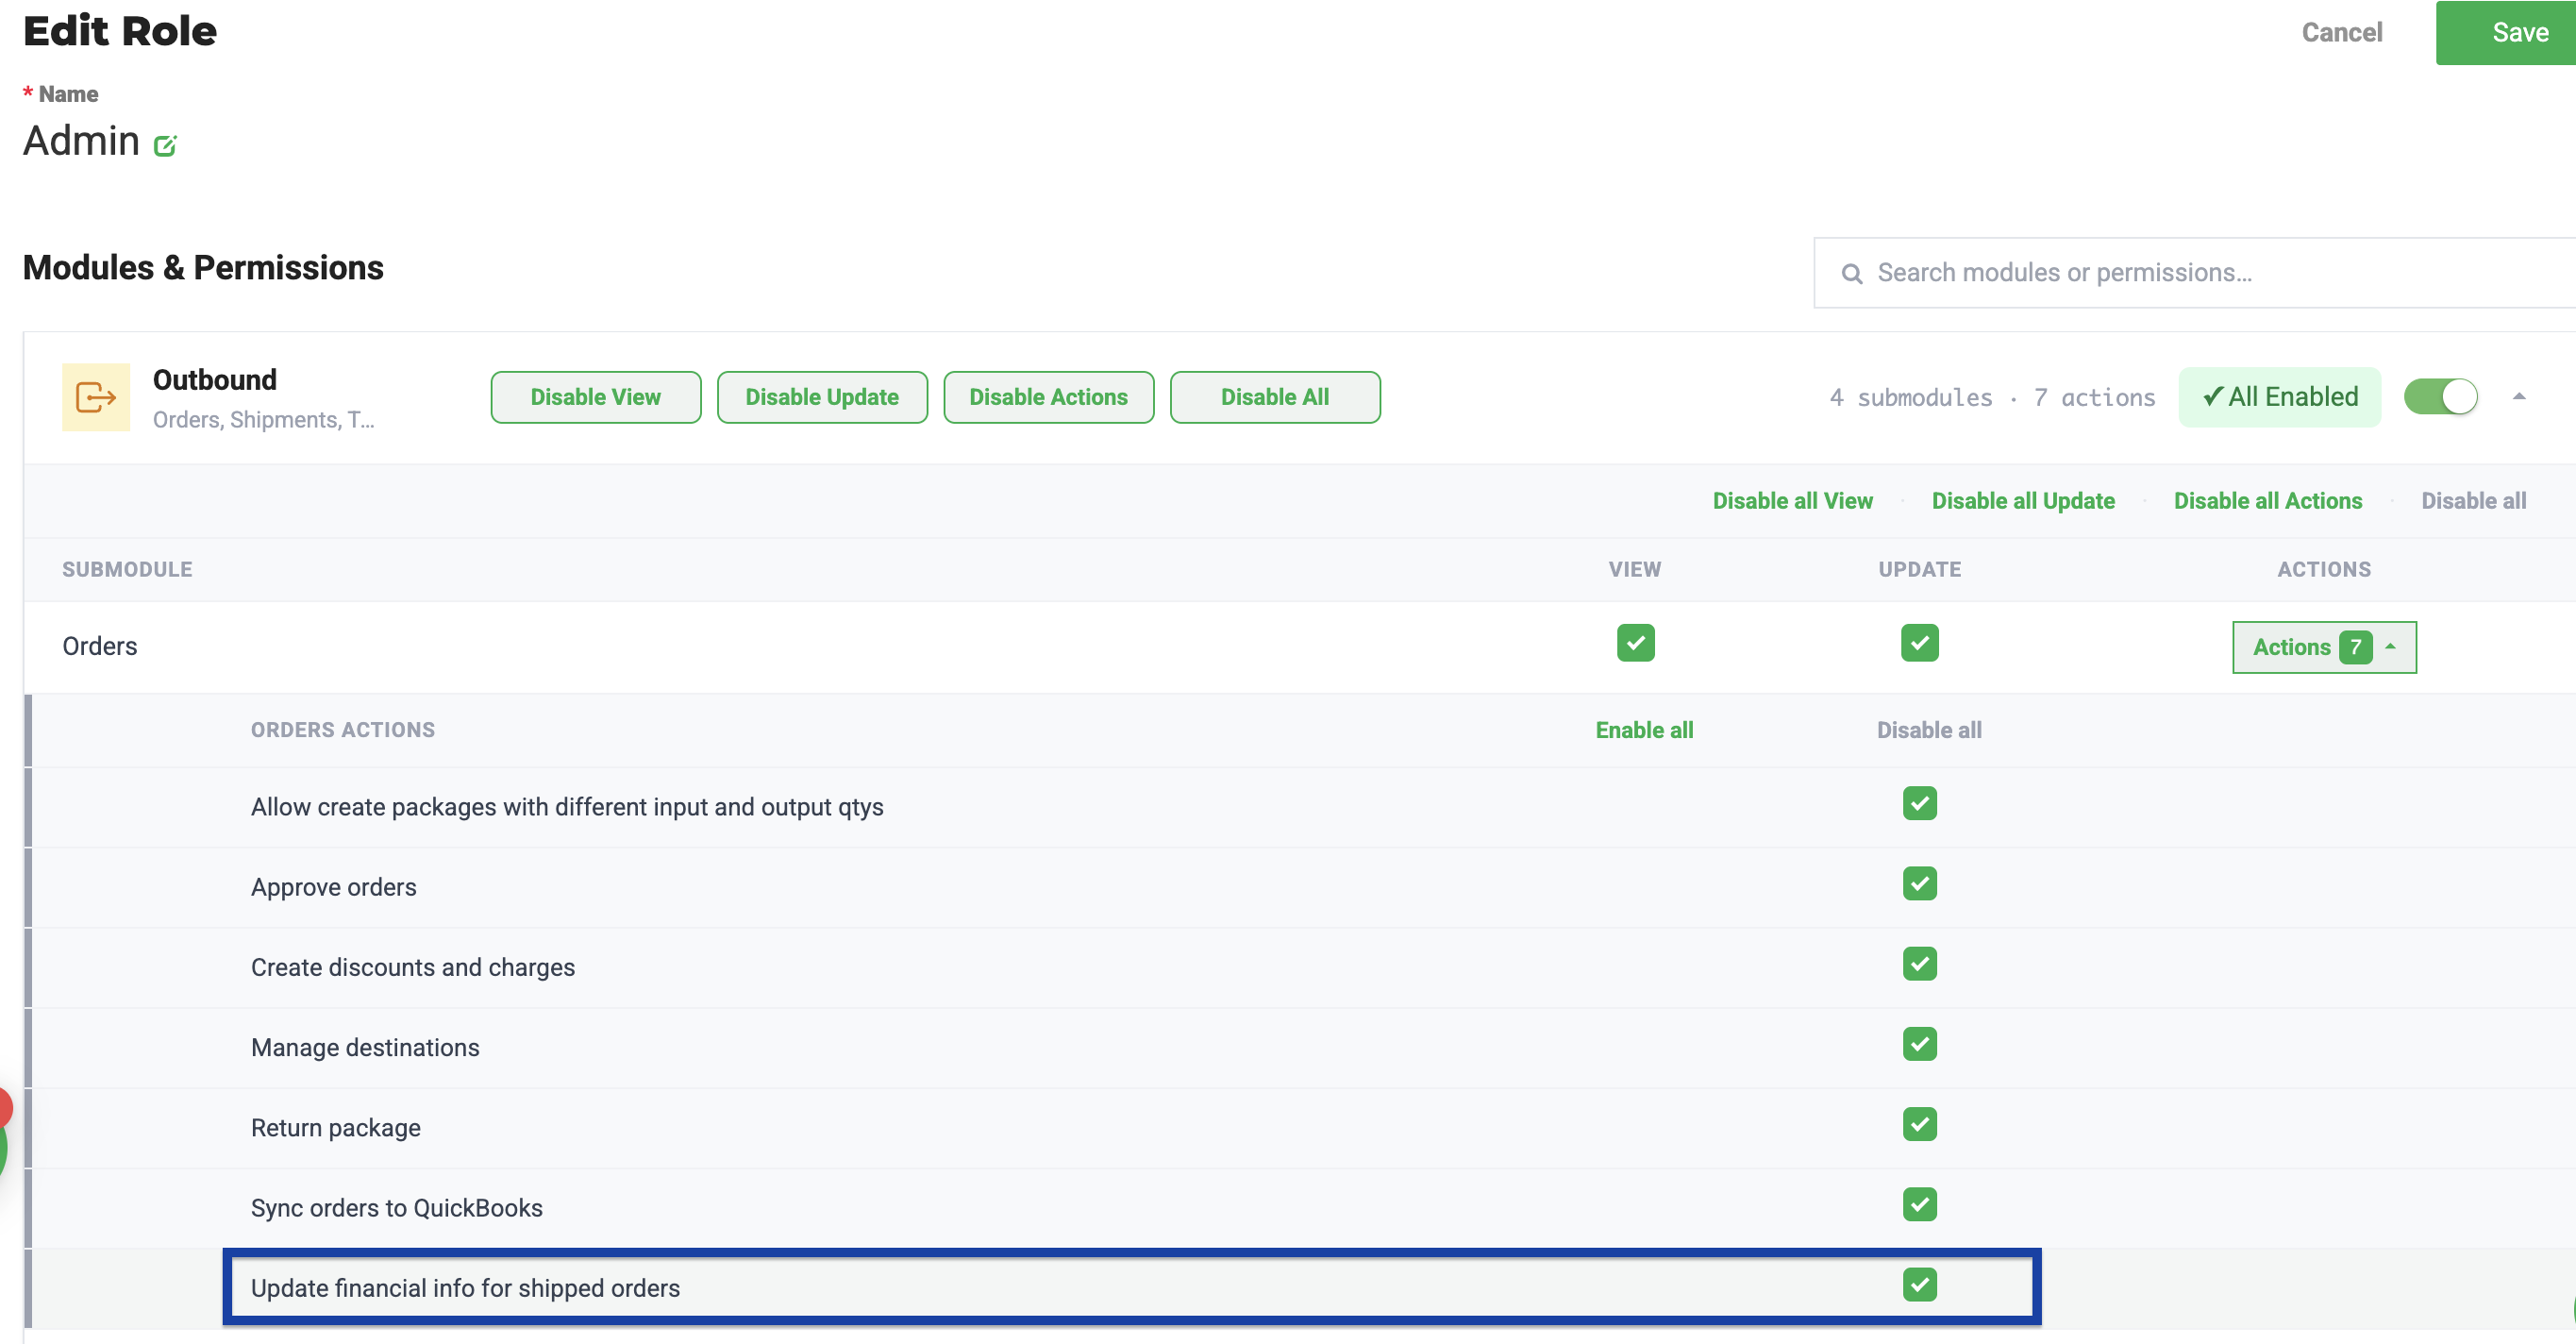Click the 'Manage destinations' action label
This screenshot has width=2576, height=1344.
pyautogui.click(x=365, y=1047)
